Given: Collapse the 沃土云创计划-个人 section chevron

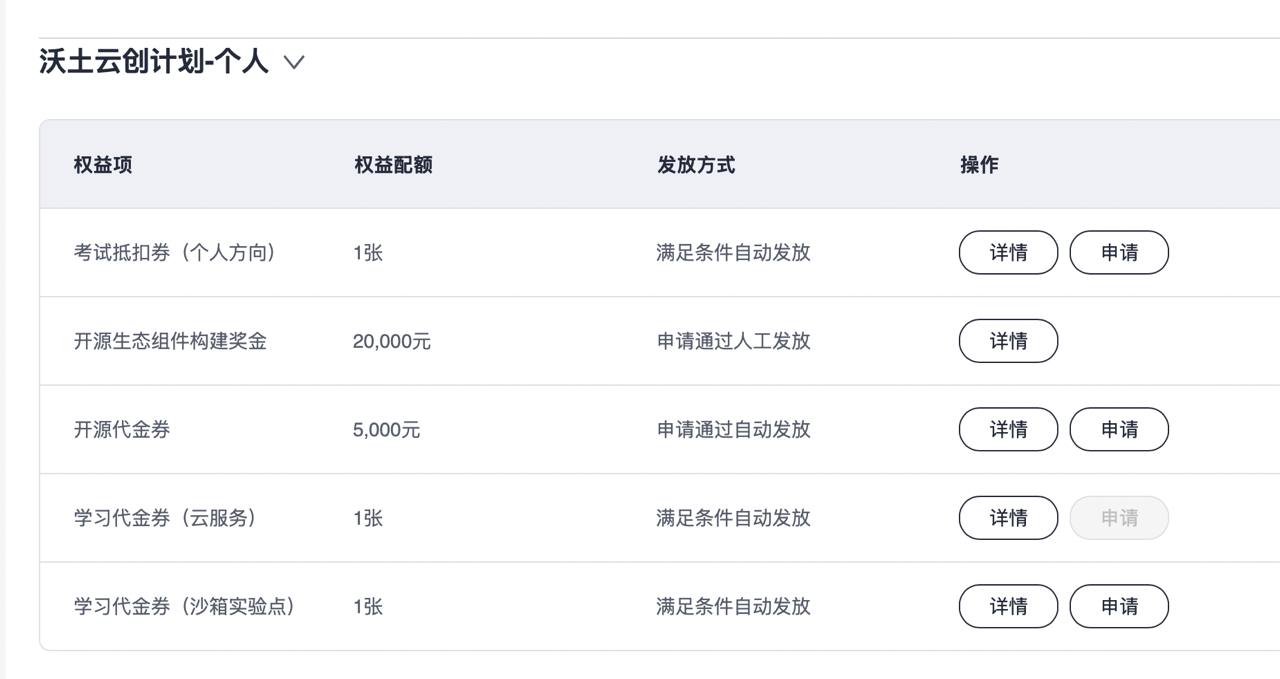Looking at the screenshot, I should click(x=293, y=62).
